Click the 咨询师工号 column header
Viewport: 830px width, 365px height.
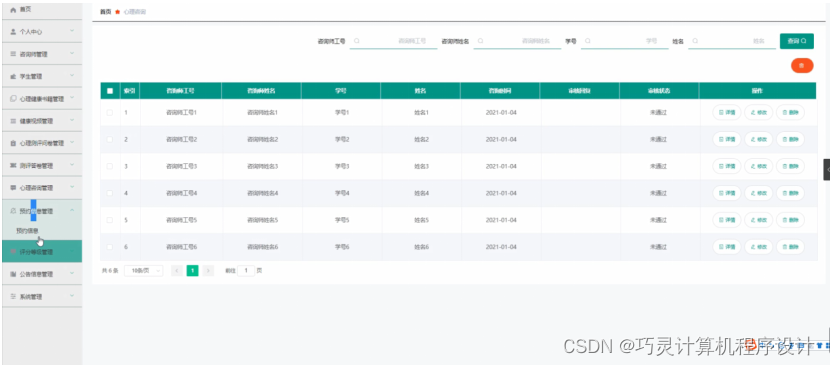click(181, 91)
